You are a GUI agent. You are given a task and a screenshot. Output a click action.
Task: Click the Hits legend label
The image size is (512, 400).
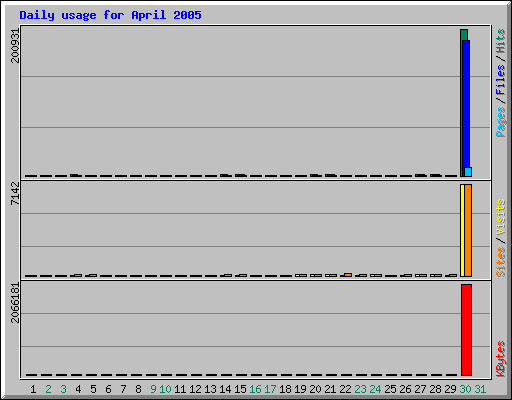501,41
